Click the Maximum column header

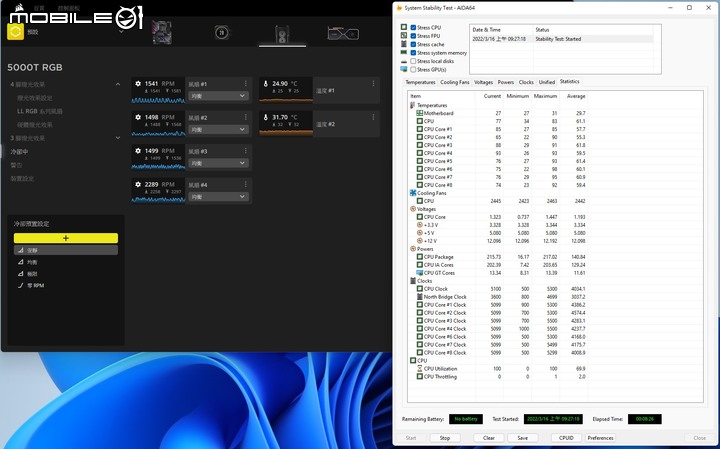pos(545,96)
